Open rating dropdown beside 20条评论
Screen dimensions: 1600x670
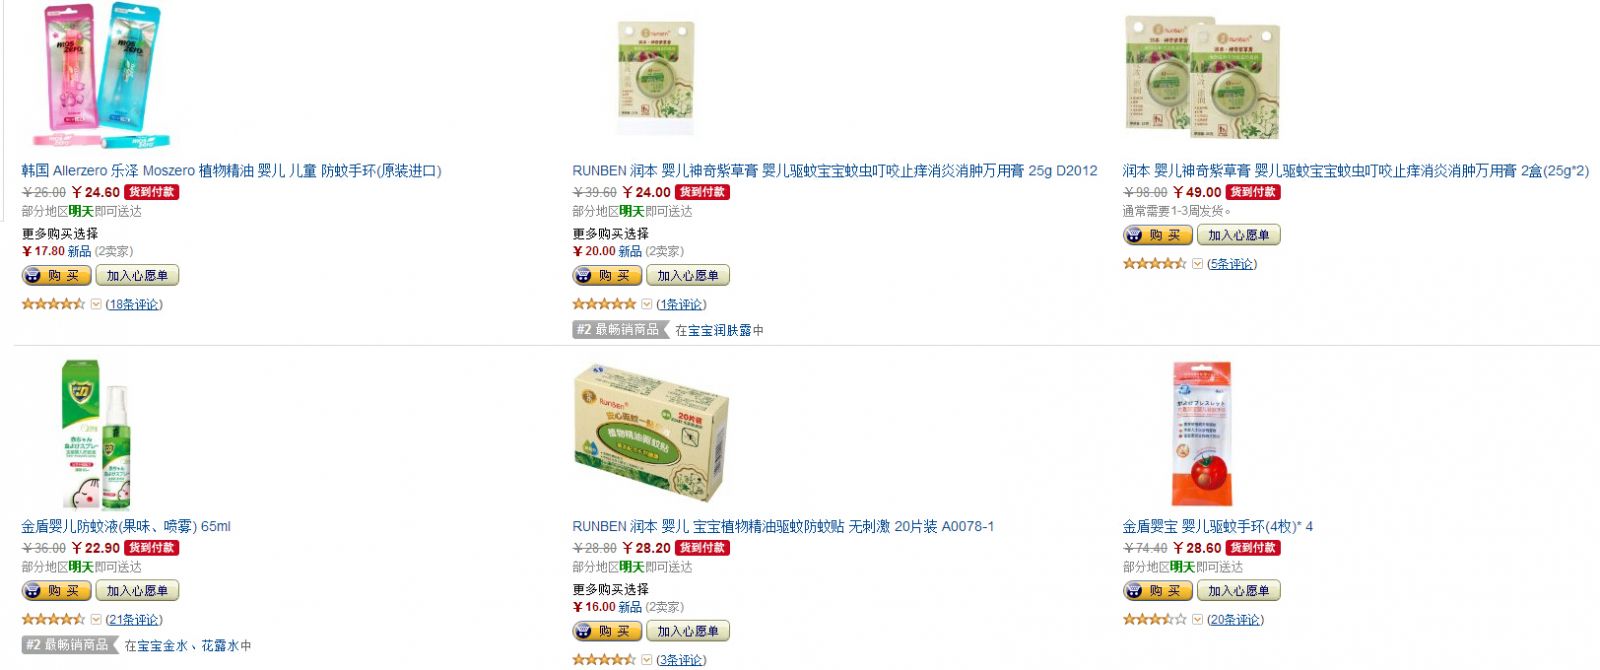[x=1197, y=620]
